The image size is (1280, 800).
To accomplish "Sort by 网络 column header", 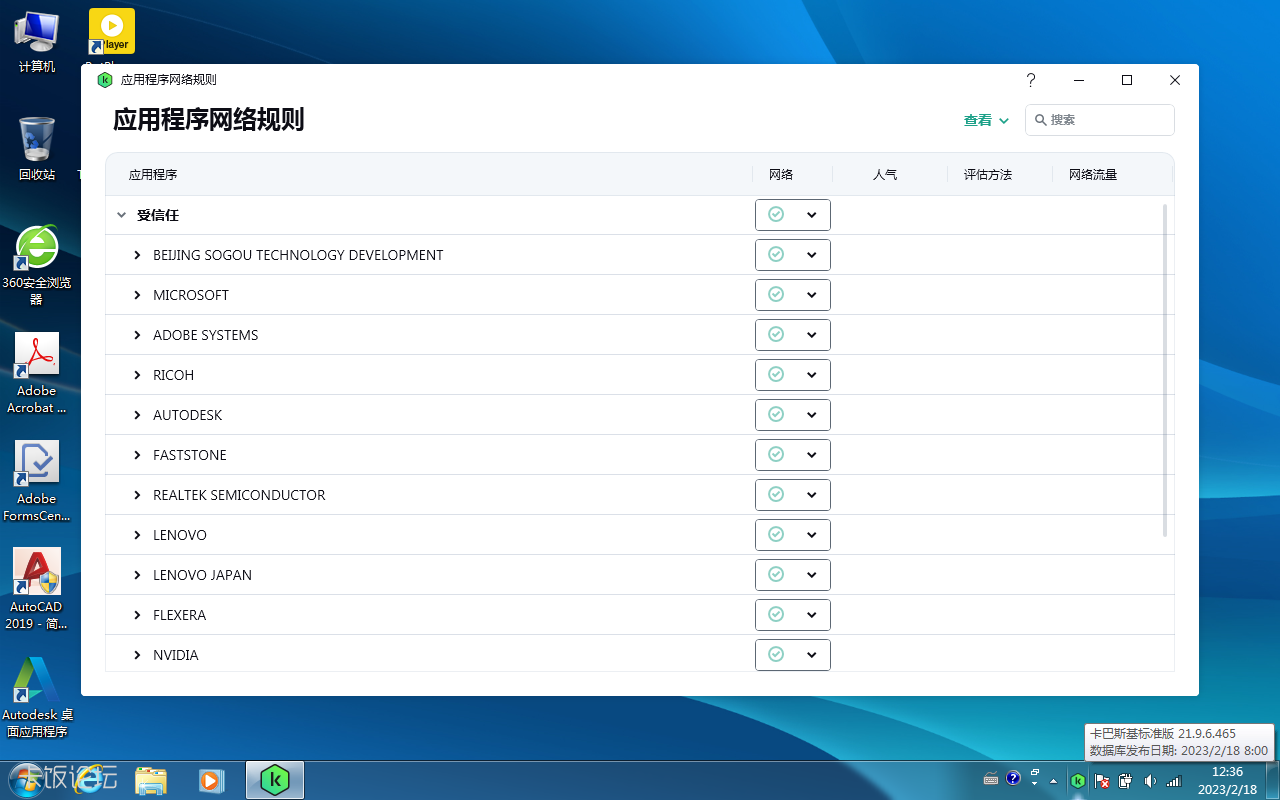I will pos(781,175).
